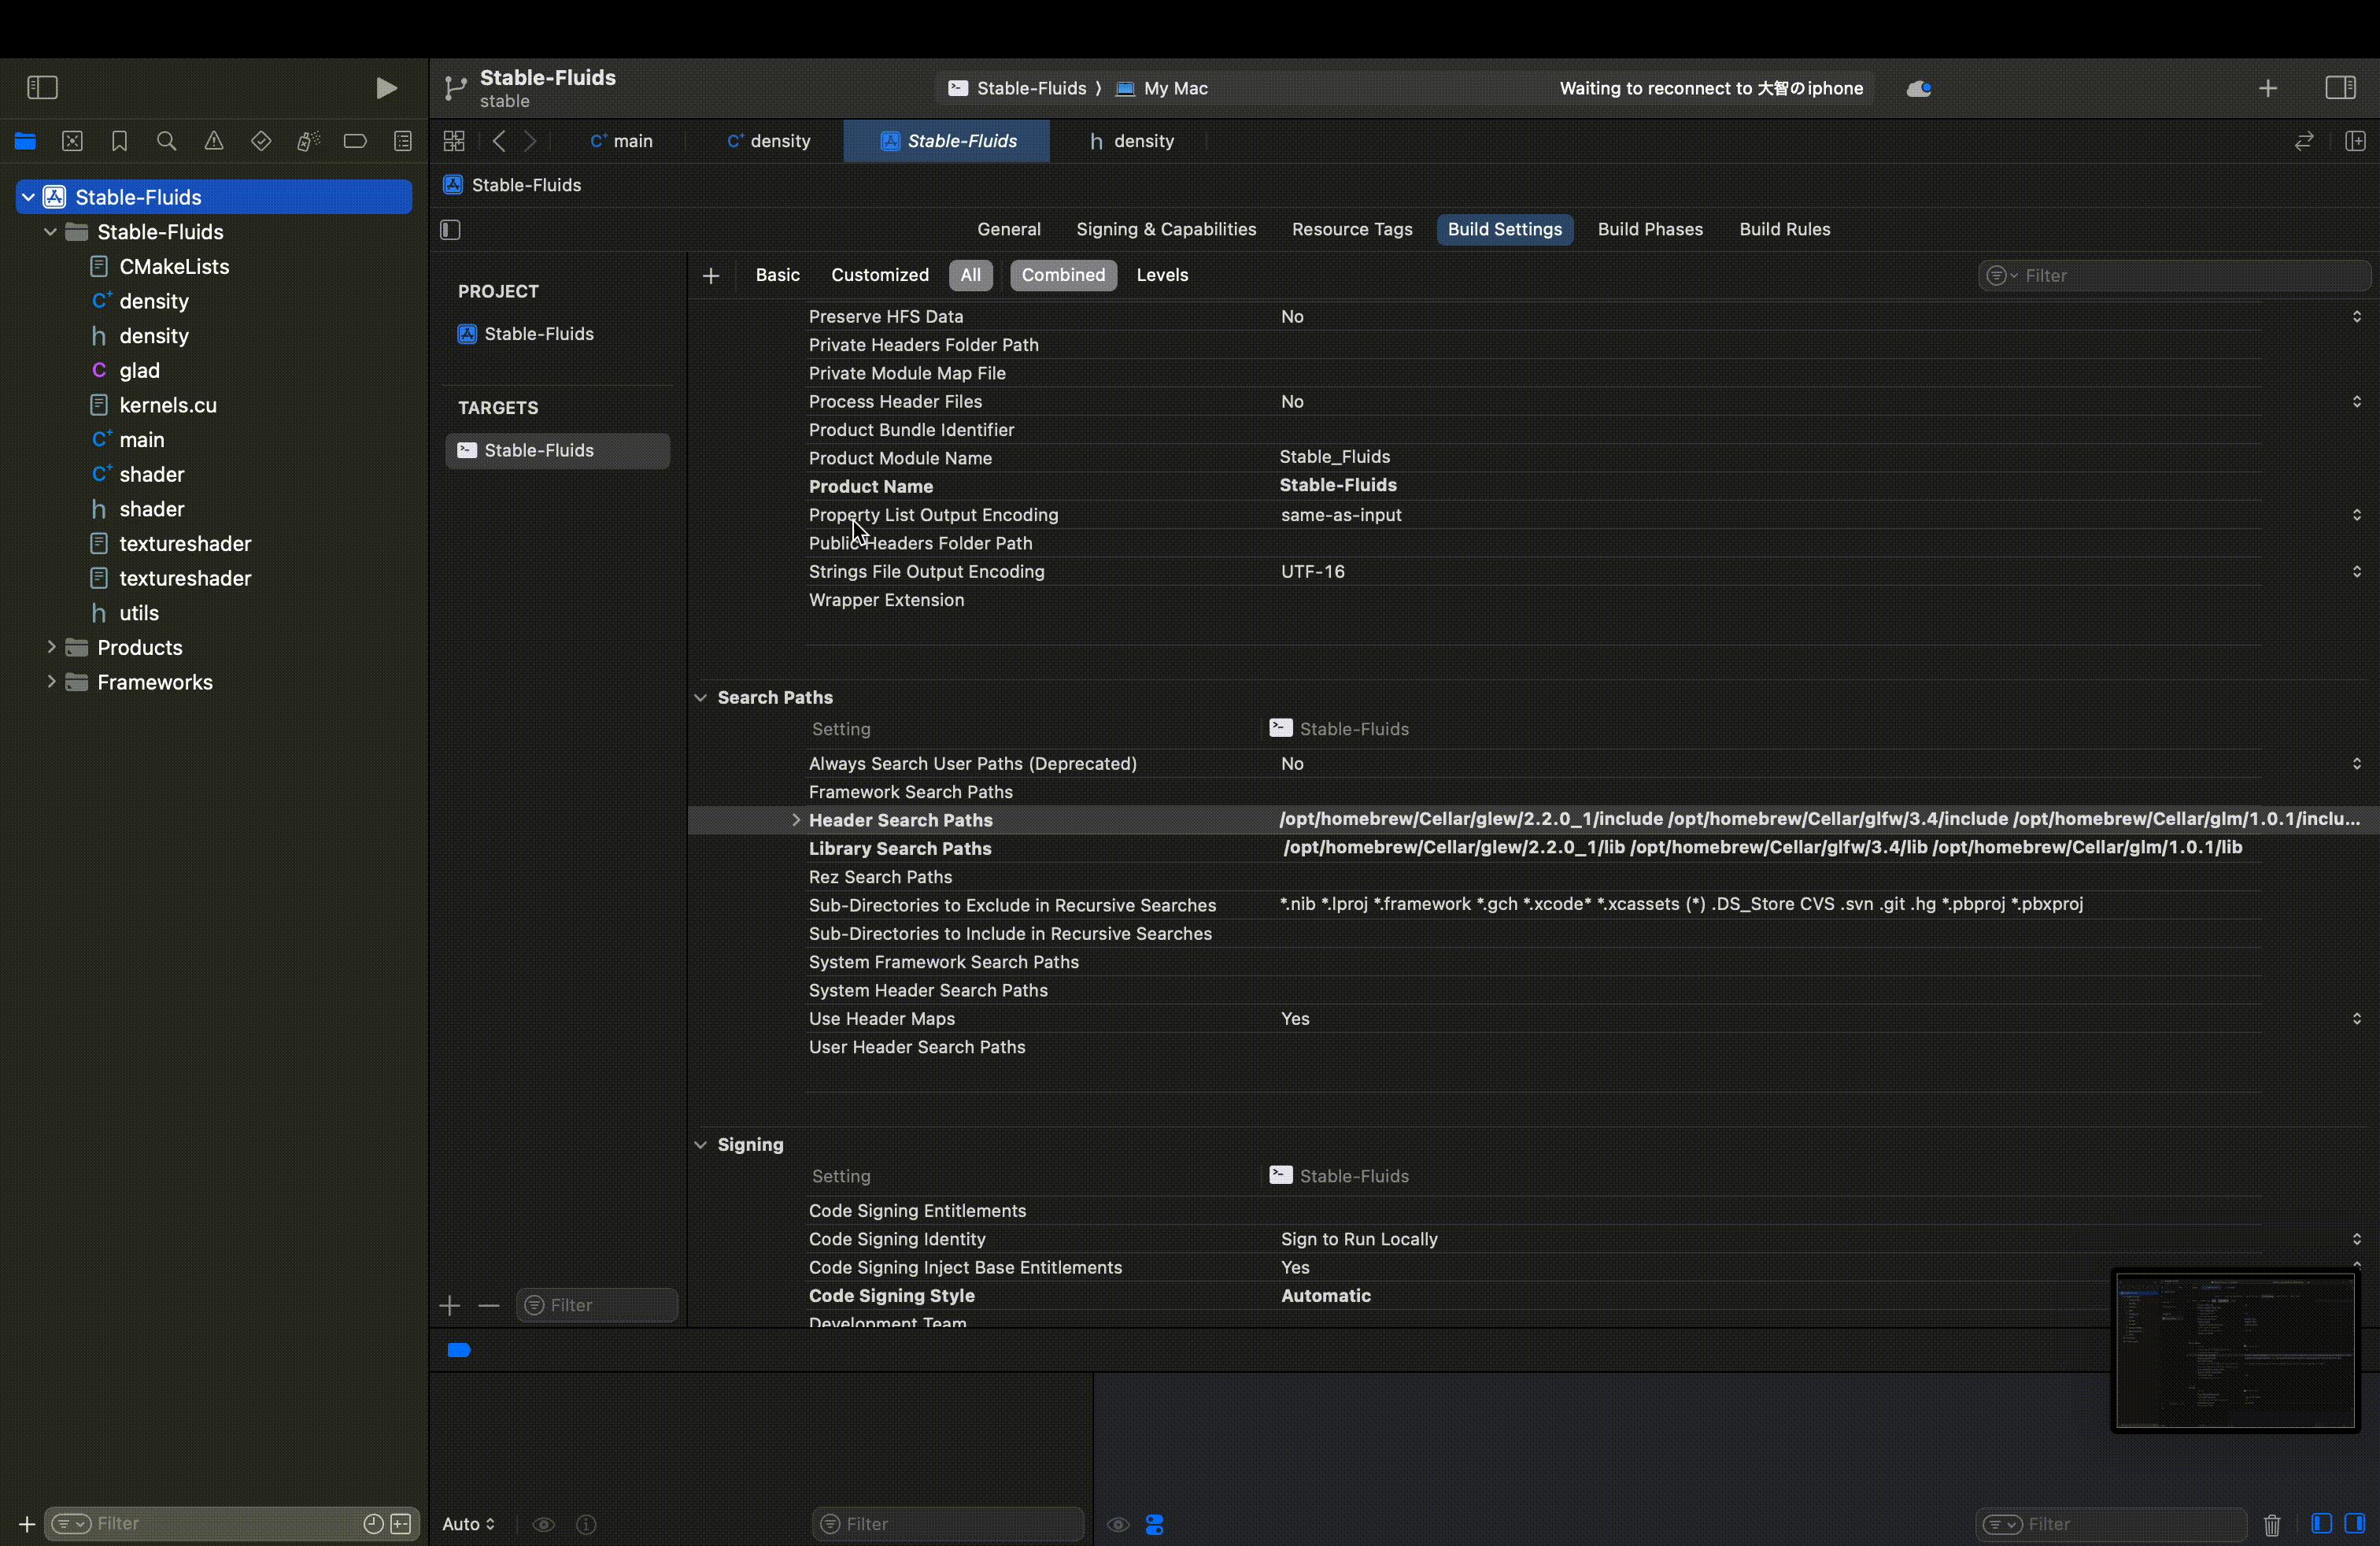
Task: Click the editor options arrows icon
Action: tap(2304, 141)
